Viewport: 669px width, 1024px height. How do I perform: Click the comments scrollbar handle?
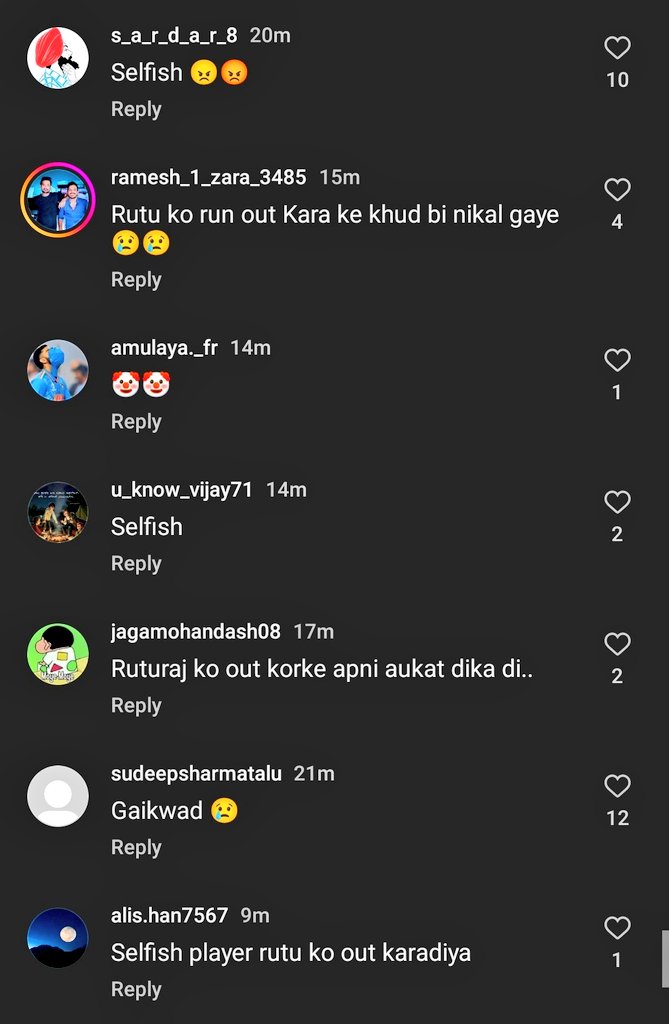point(665,957)
